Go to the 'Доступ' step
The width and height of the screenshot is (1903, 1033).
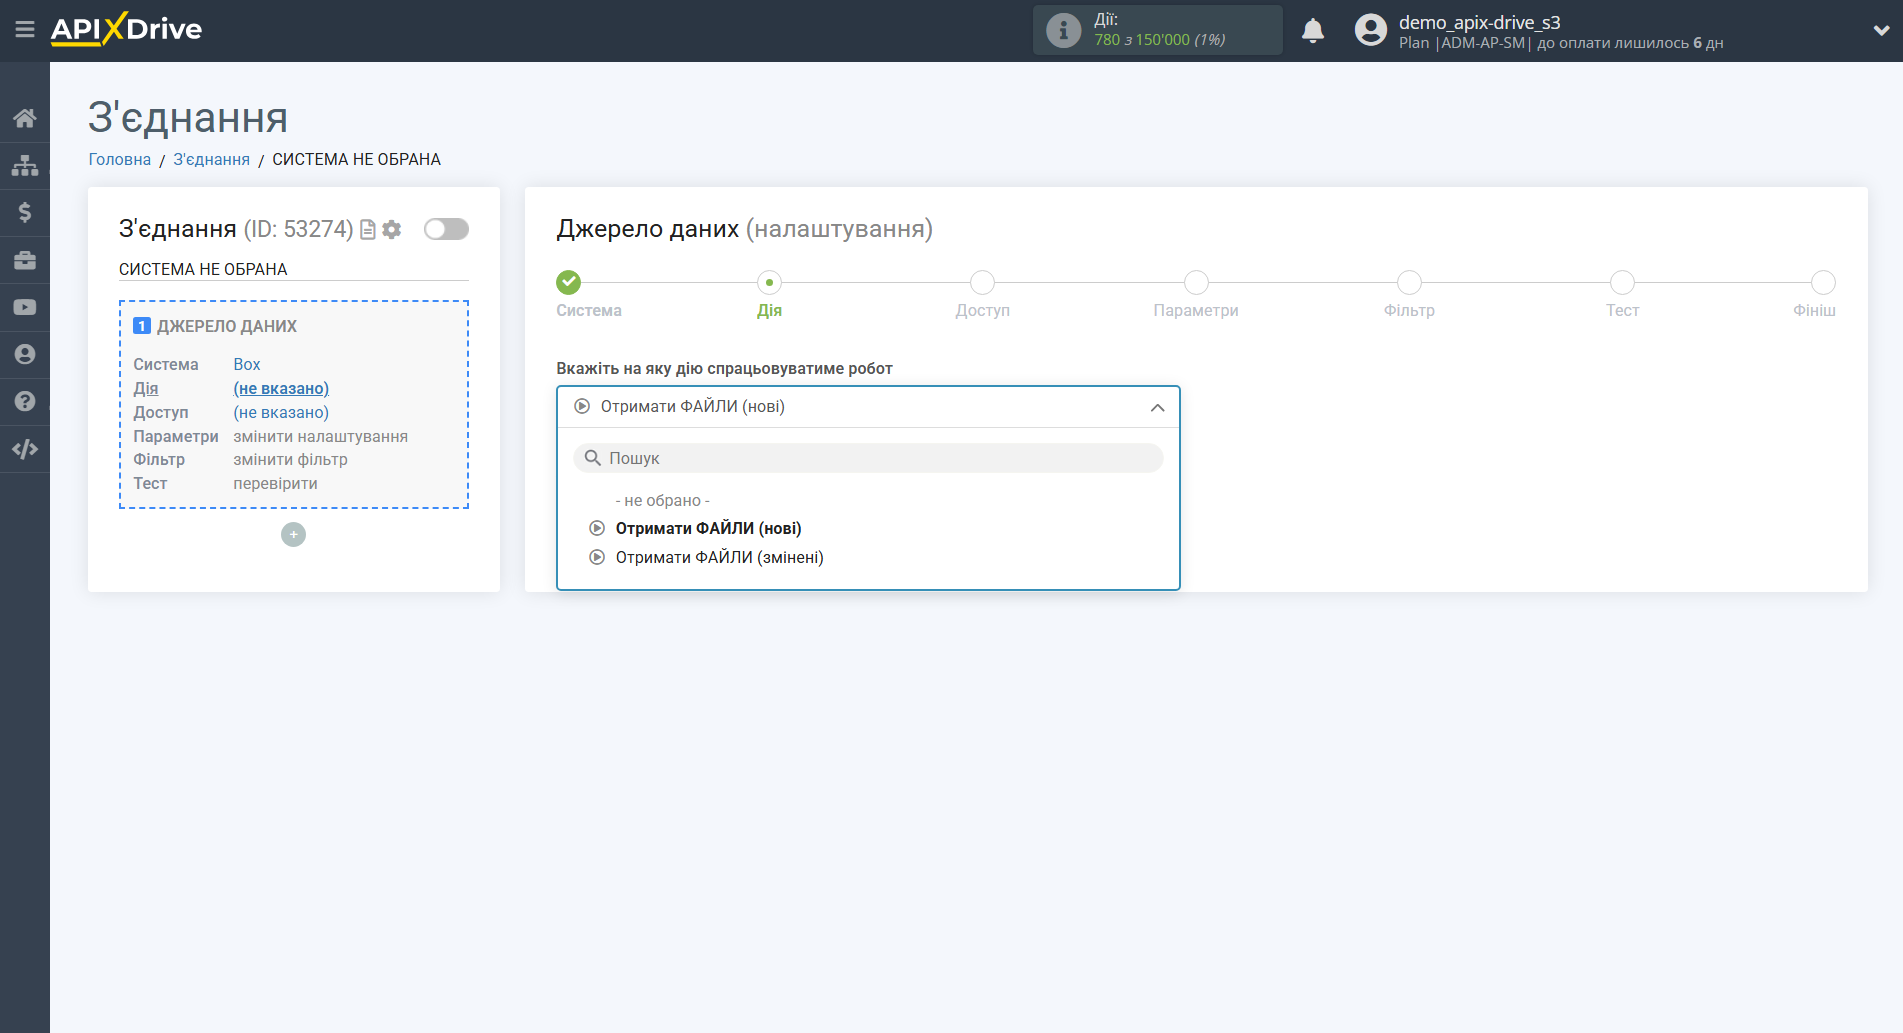982,283
